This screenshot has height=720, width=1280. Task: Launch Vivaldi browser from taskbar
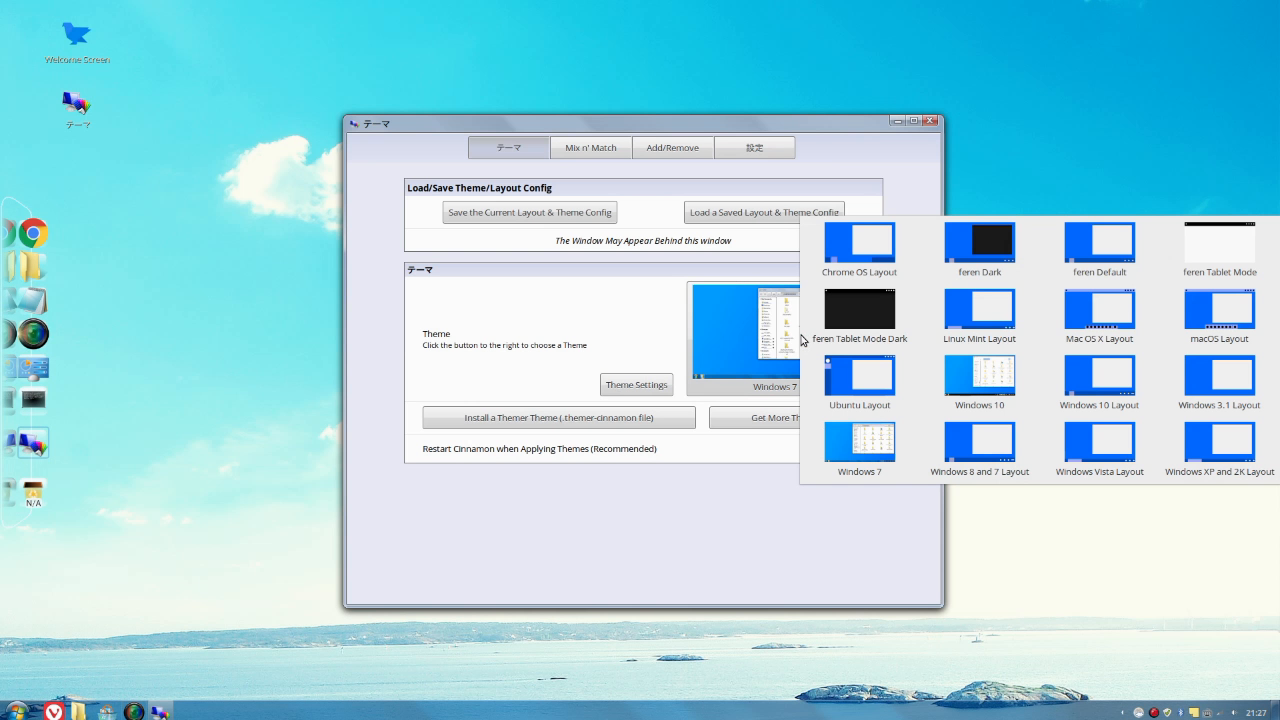[54, 711]
